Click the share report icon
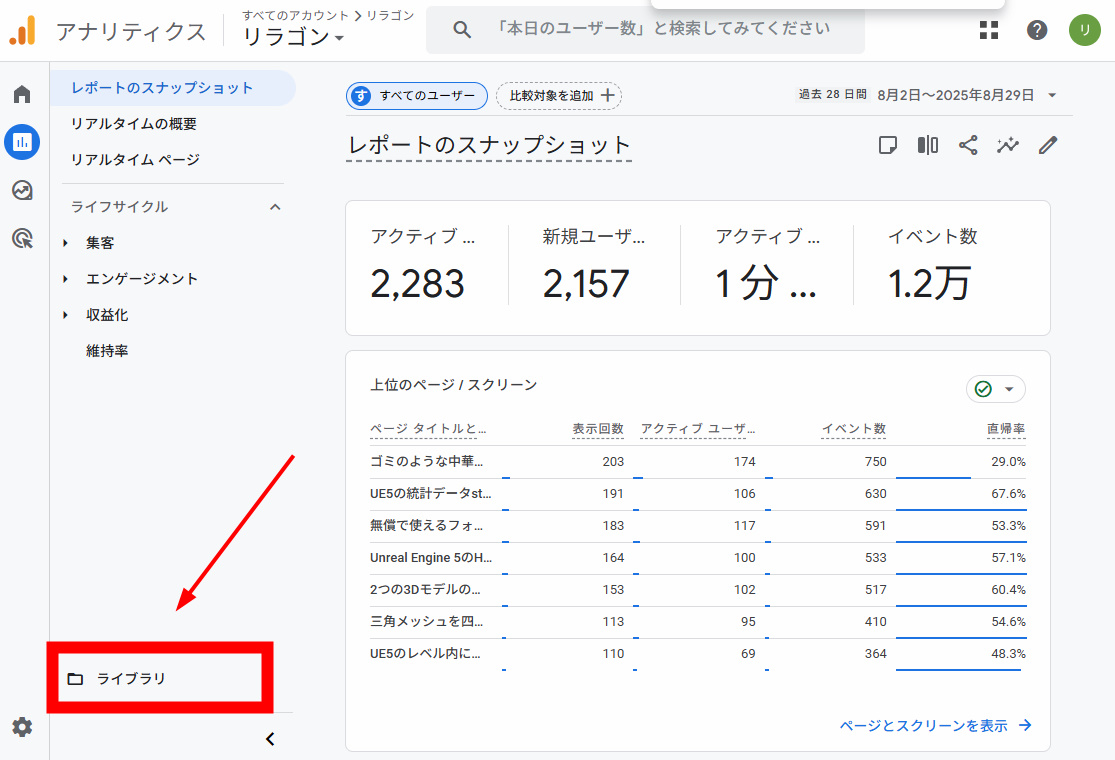 coord(968,145)
